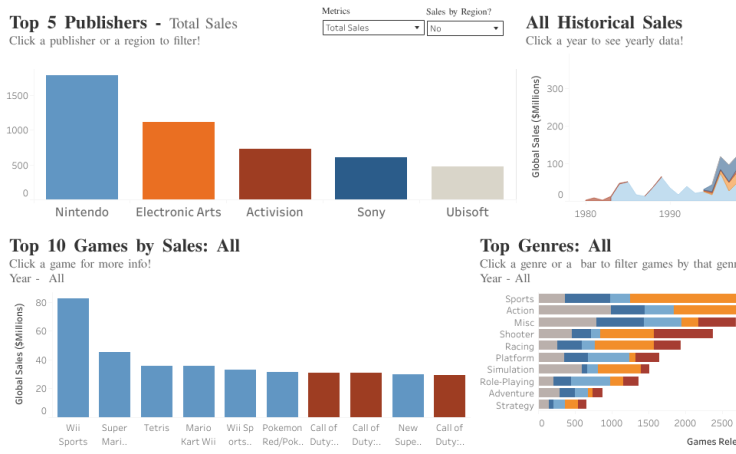Select the Strategy genre bar

click(x=562, y=405)
